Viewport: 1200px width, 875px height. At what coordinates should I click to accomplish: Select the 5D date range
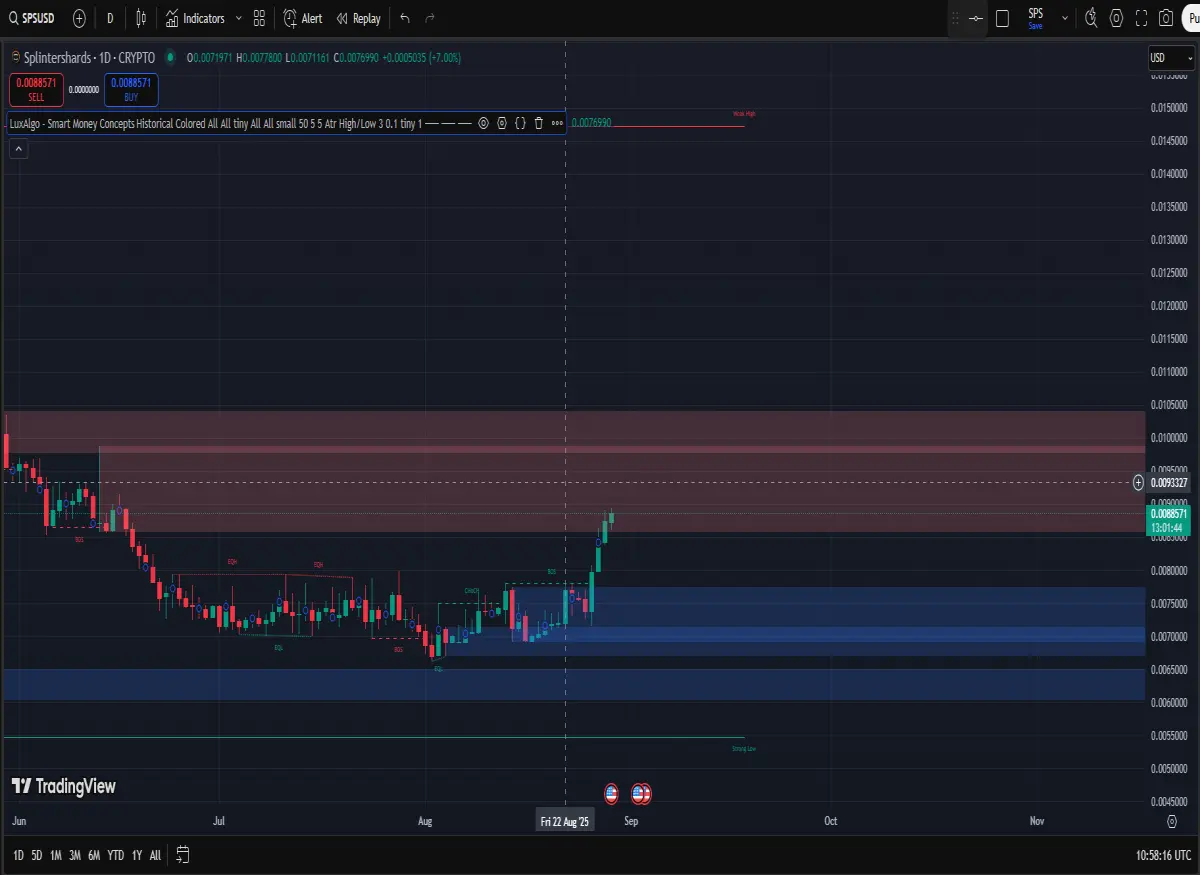point(37,856)
